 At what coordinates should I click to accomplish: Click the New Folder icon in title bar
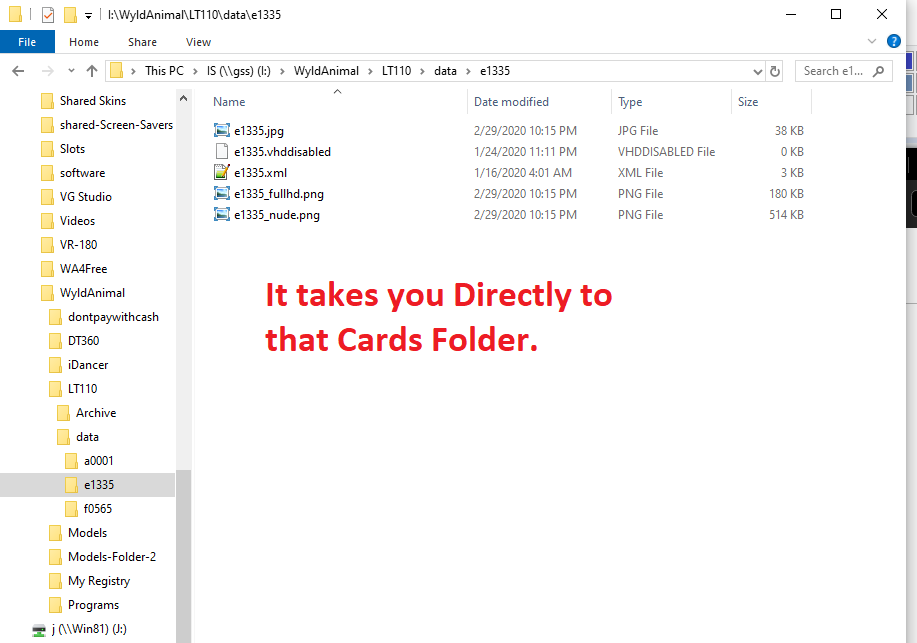(x=69, y=15)
